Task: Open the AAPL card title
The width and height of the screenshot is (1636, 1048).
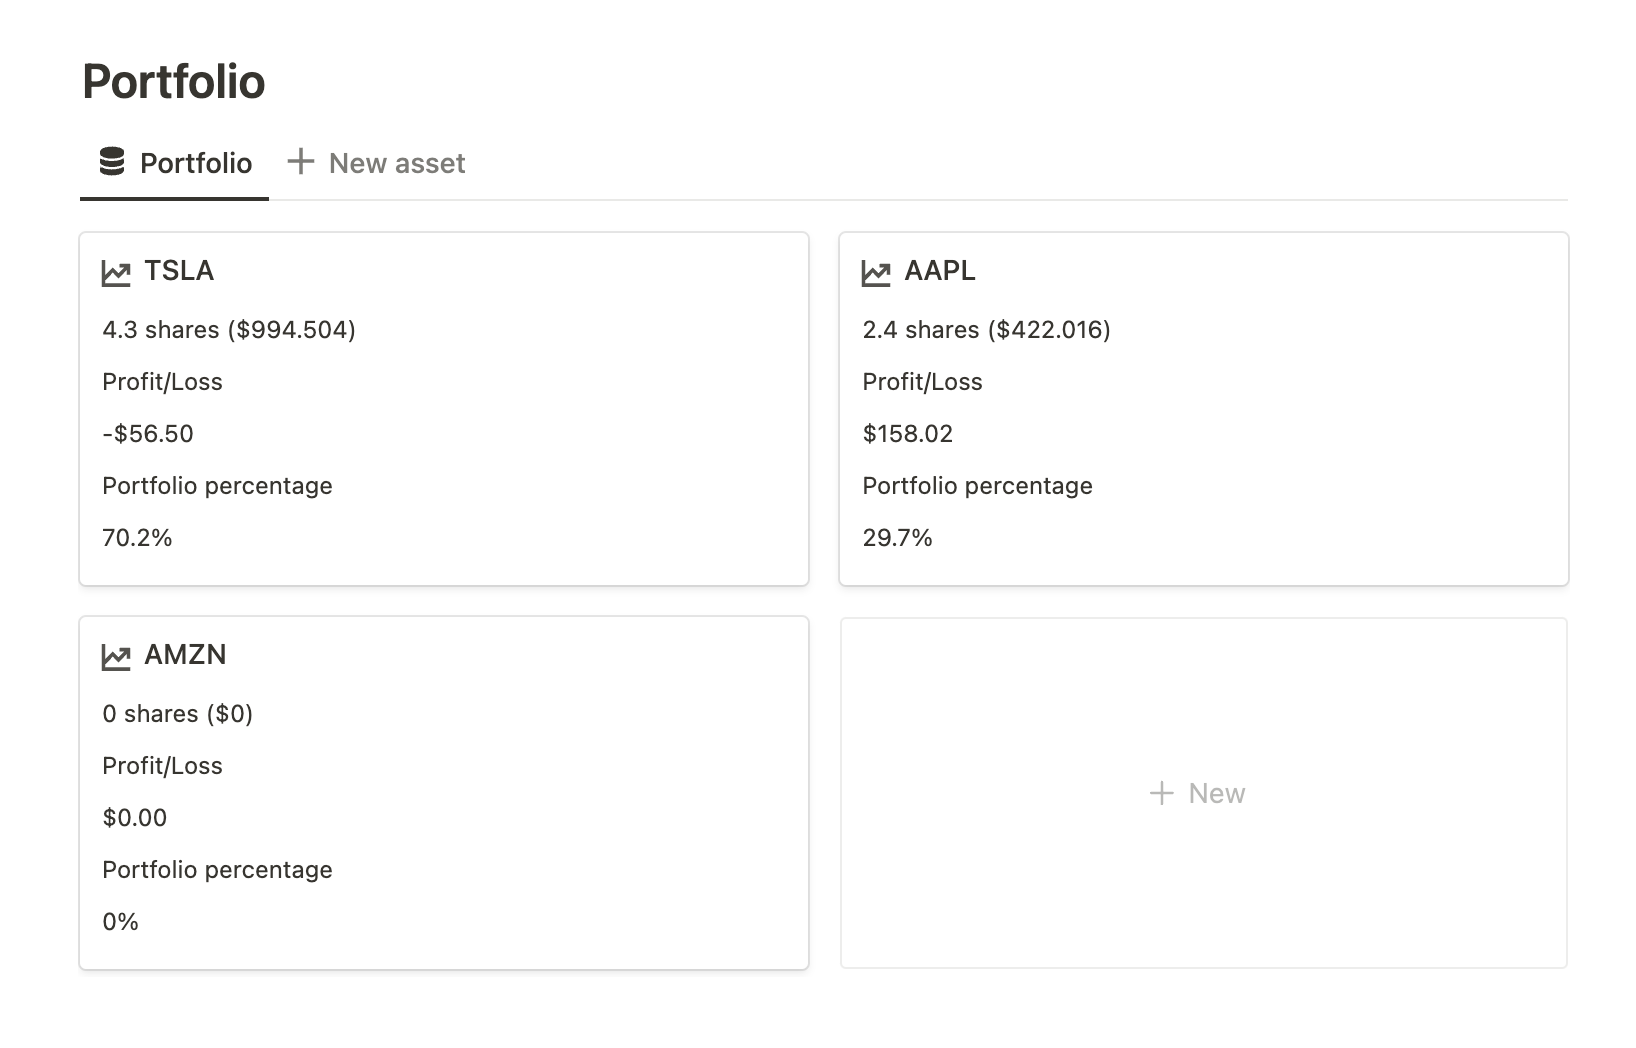Action: (940, 271)
